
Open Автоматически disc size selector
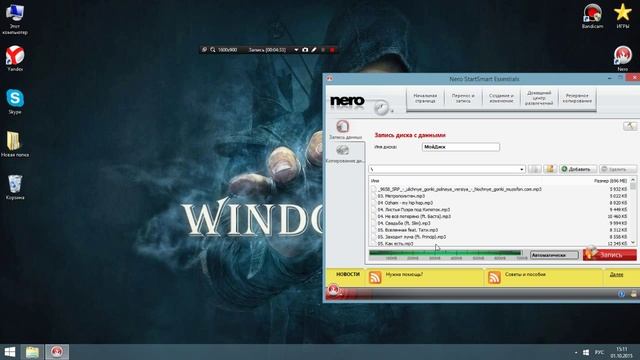554,255
